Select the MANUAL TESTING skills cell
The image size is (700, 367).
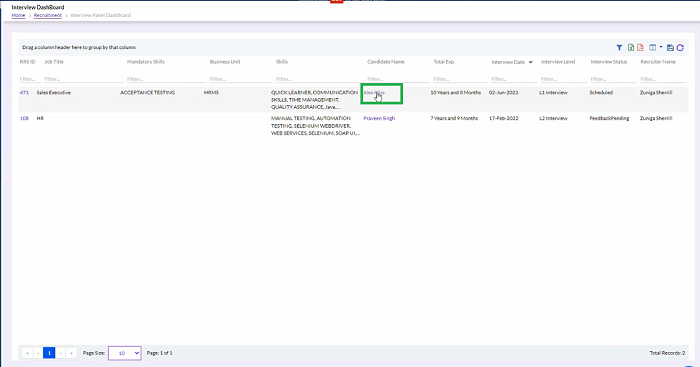[315, 125]
